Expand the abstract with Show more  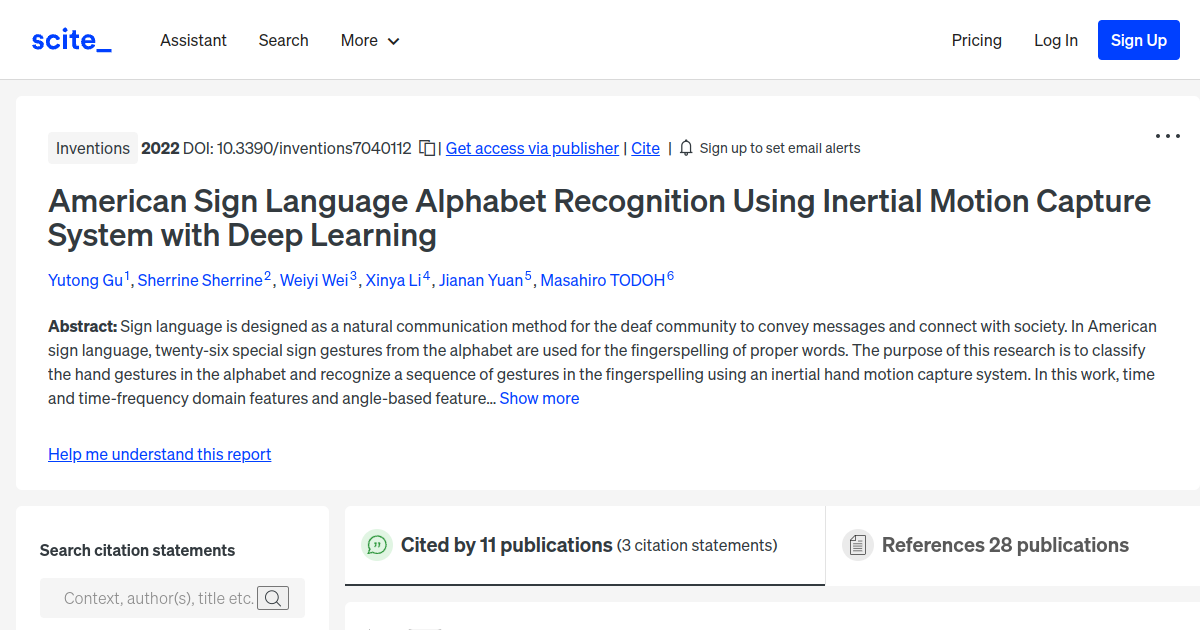(539, 398)
